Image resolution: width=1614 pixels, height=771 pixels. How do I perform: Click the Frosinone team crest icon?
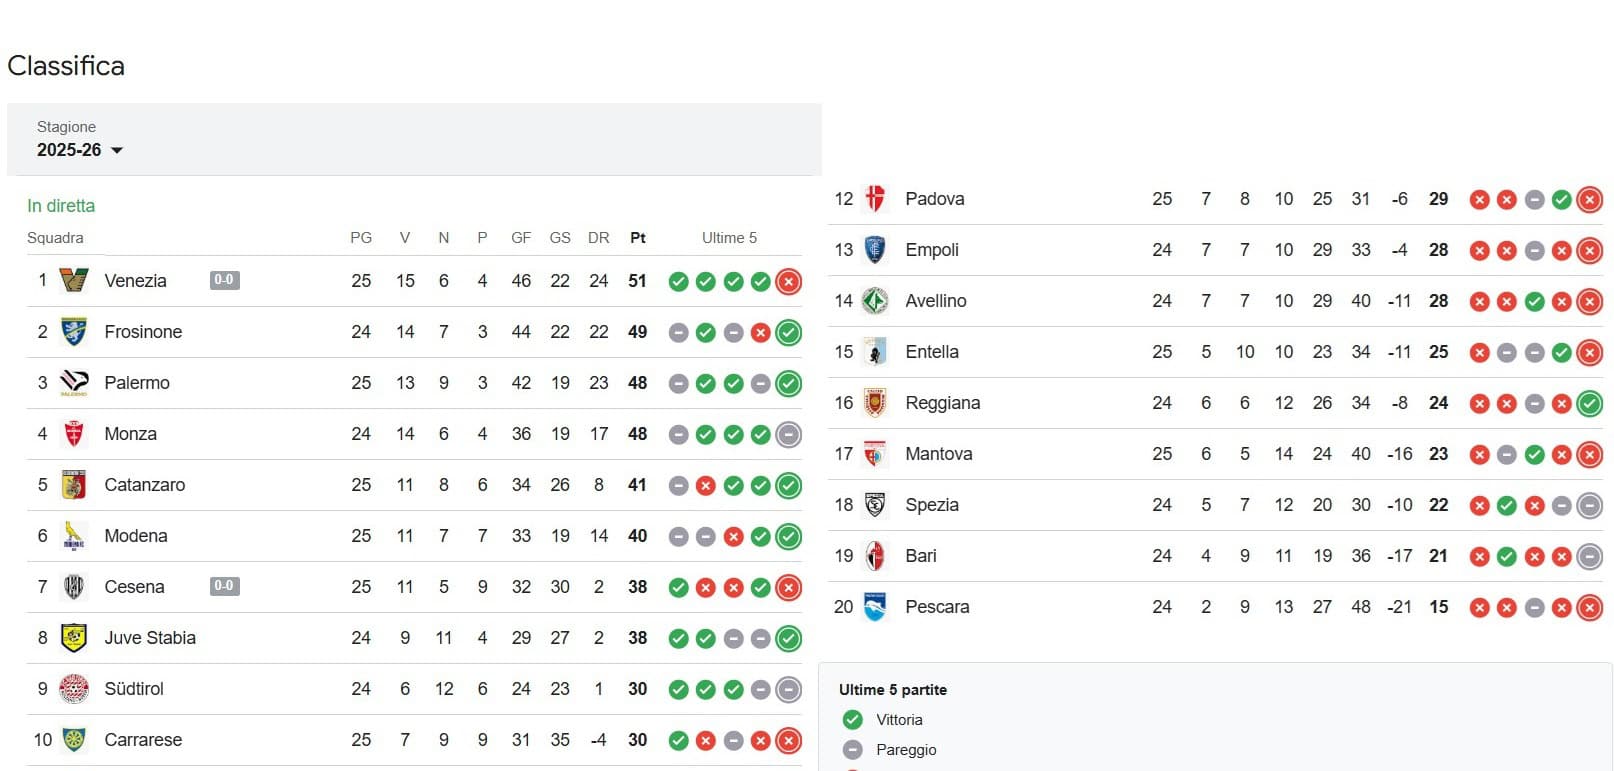point(74,332)
